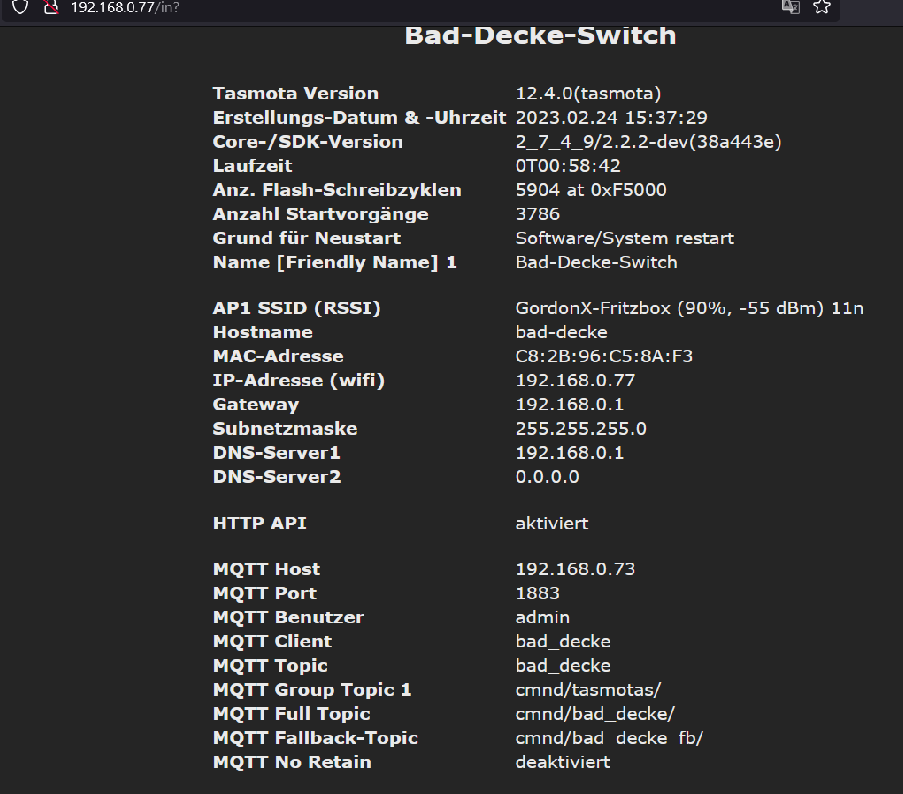Image resolution: width=903 pixels, height=794 pixels.
Task: Click the Hostname value bad-decke
Action: click(x=561, y=332)
